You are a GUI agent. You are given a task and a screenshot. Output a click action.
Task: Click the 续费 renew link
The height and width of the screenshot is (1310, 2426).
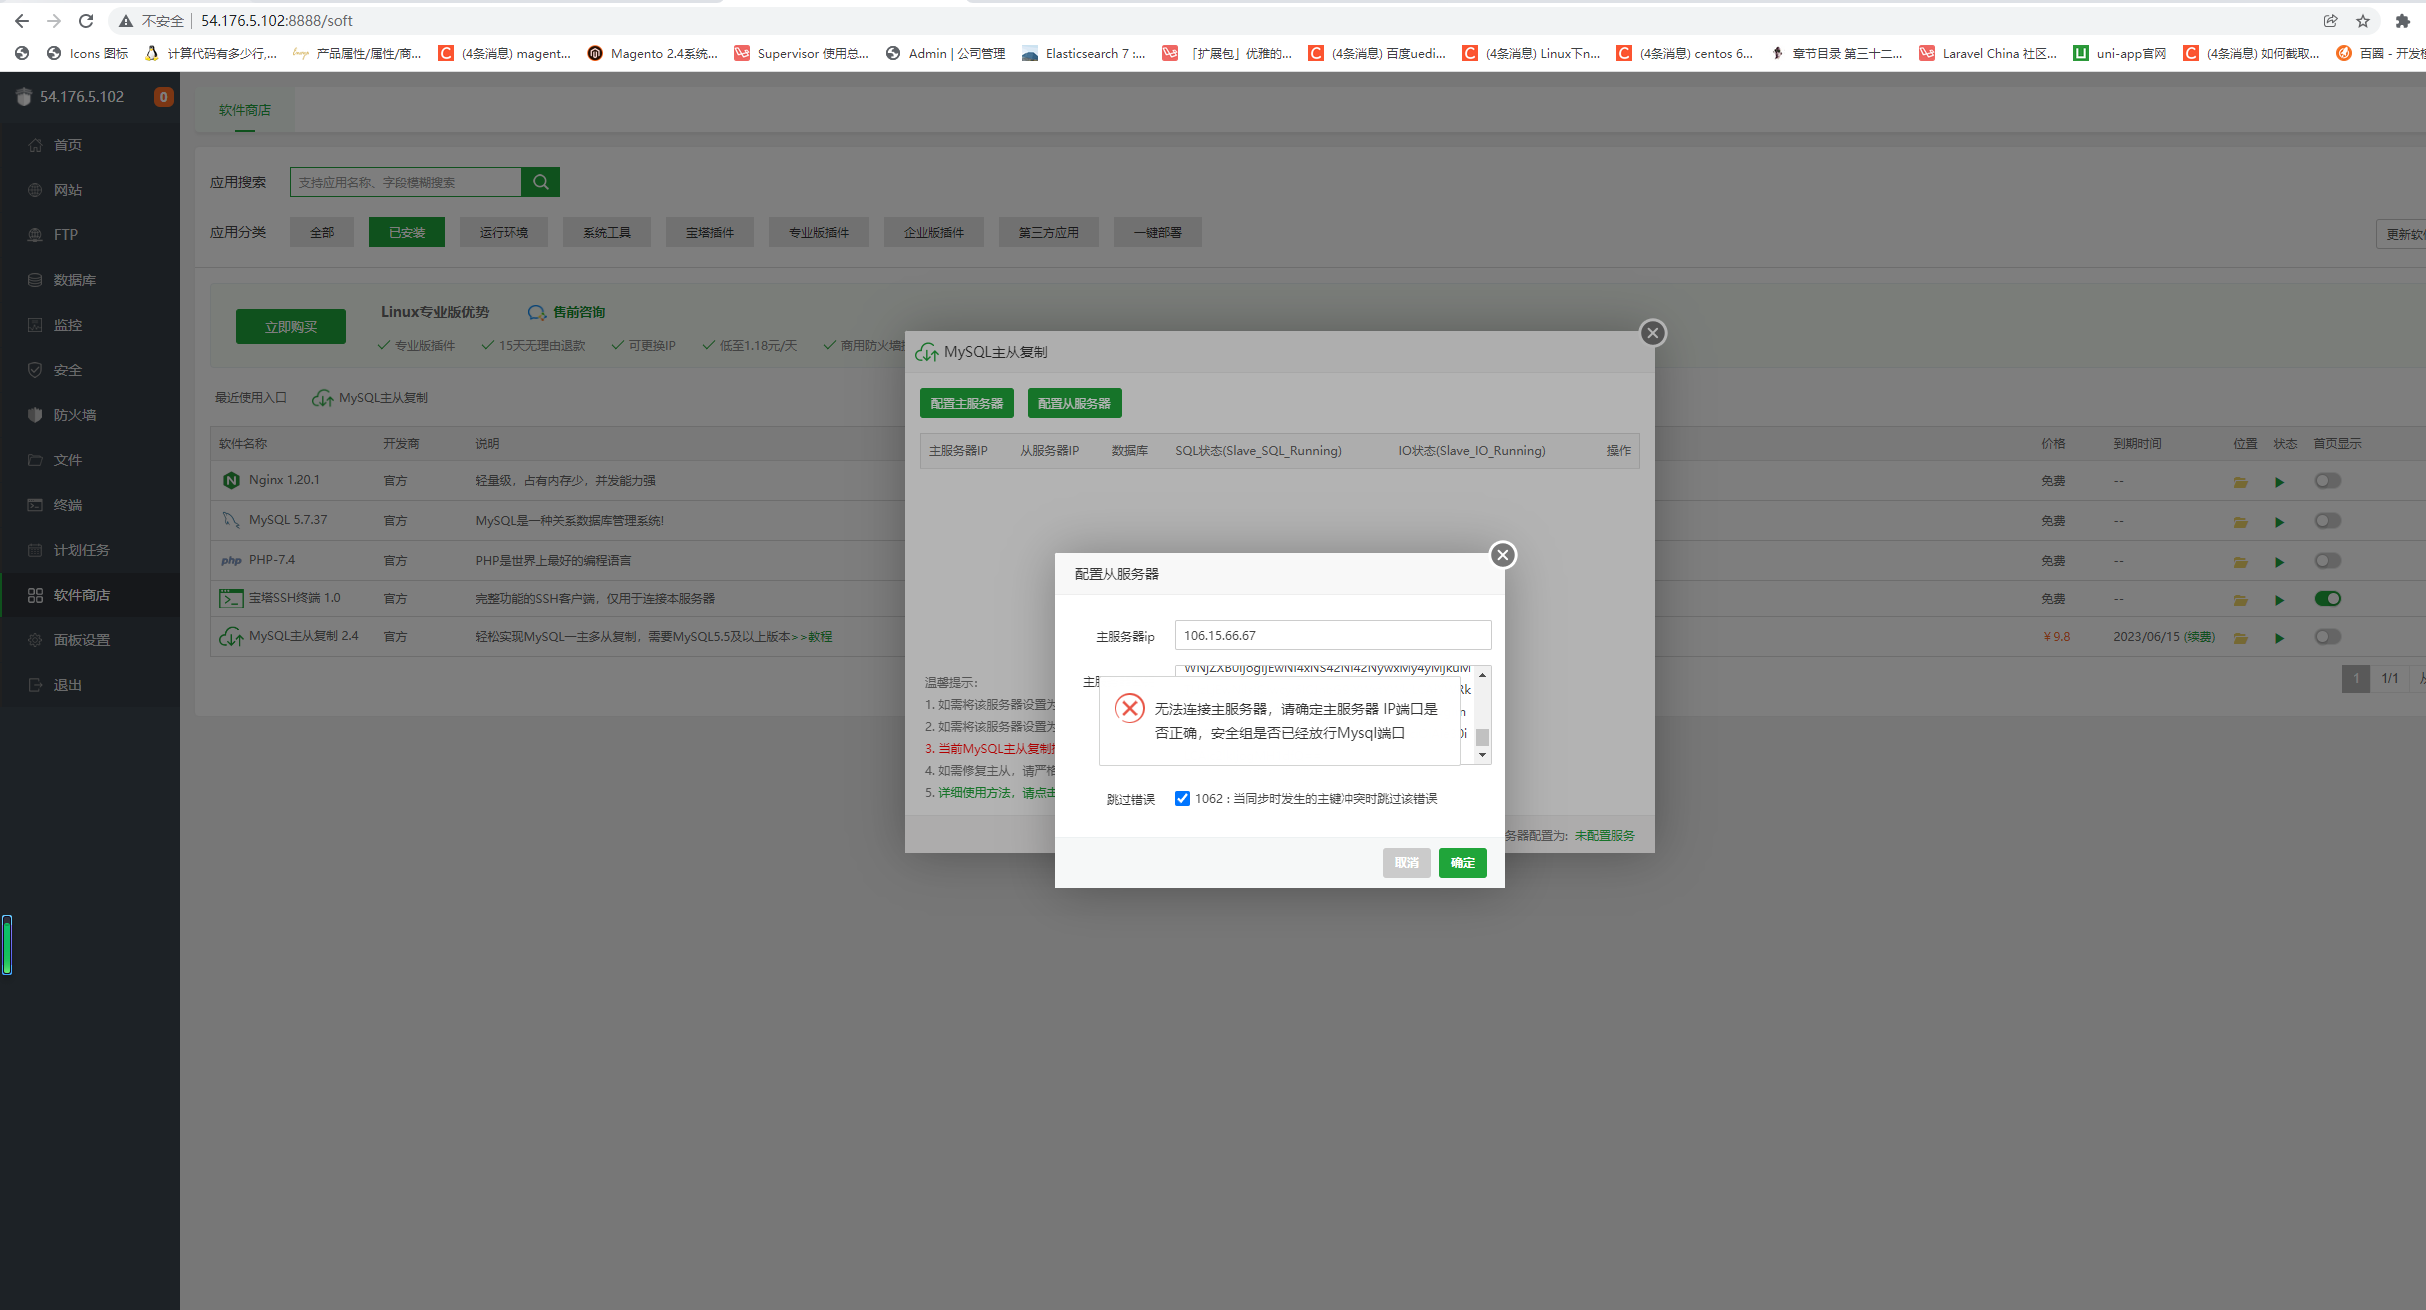pos(2199,637)
